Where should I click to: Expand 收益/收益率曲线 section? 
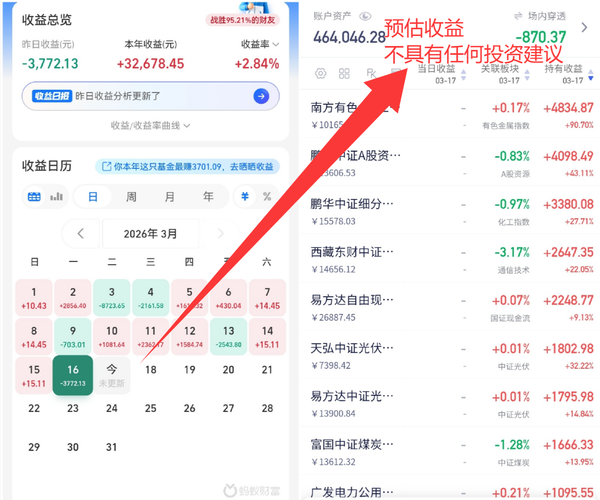pos(150,125)
